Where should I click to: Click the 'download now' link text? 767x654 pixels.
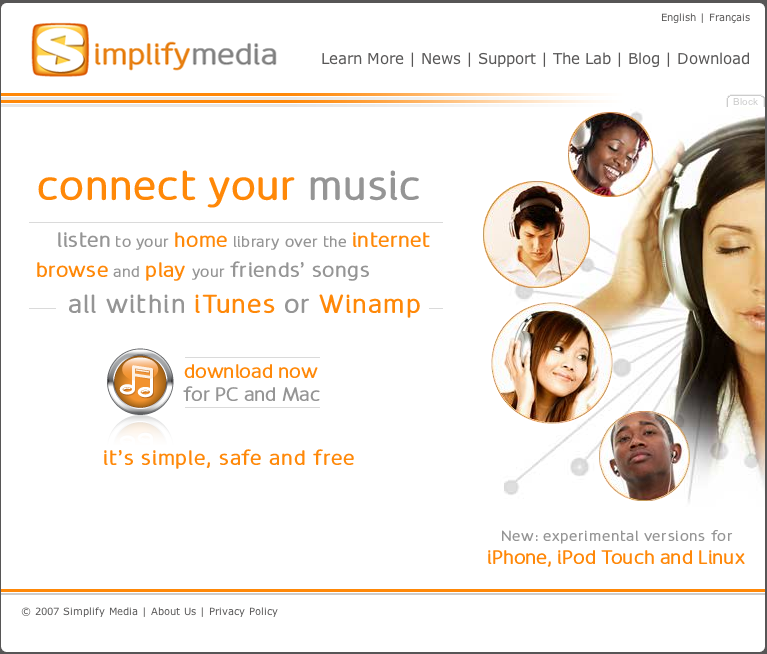pyautogui.click(x=251, y=371)
